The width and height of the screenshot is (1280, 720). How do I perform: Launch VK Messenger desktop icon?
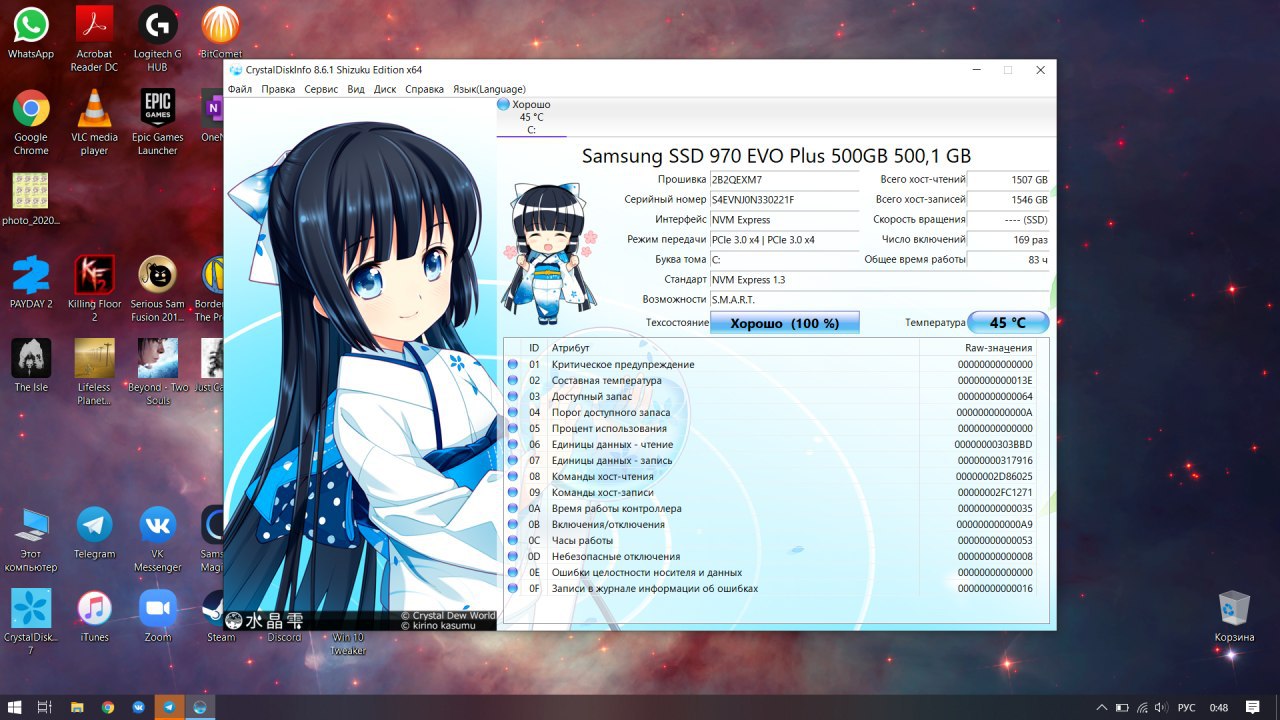157,540
